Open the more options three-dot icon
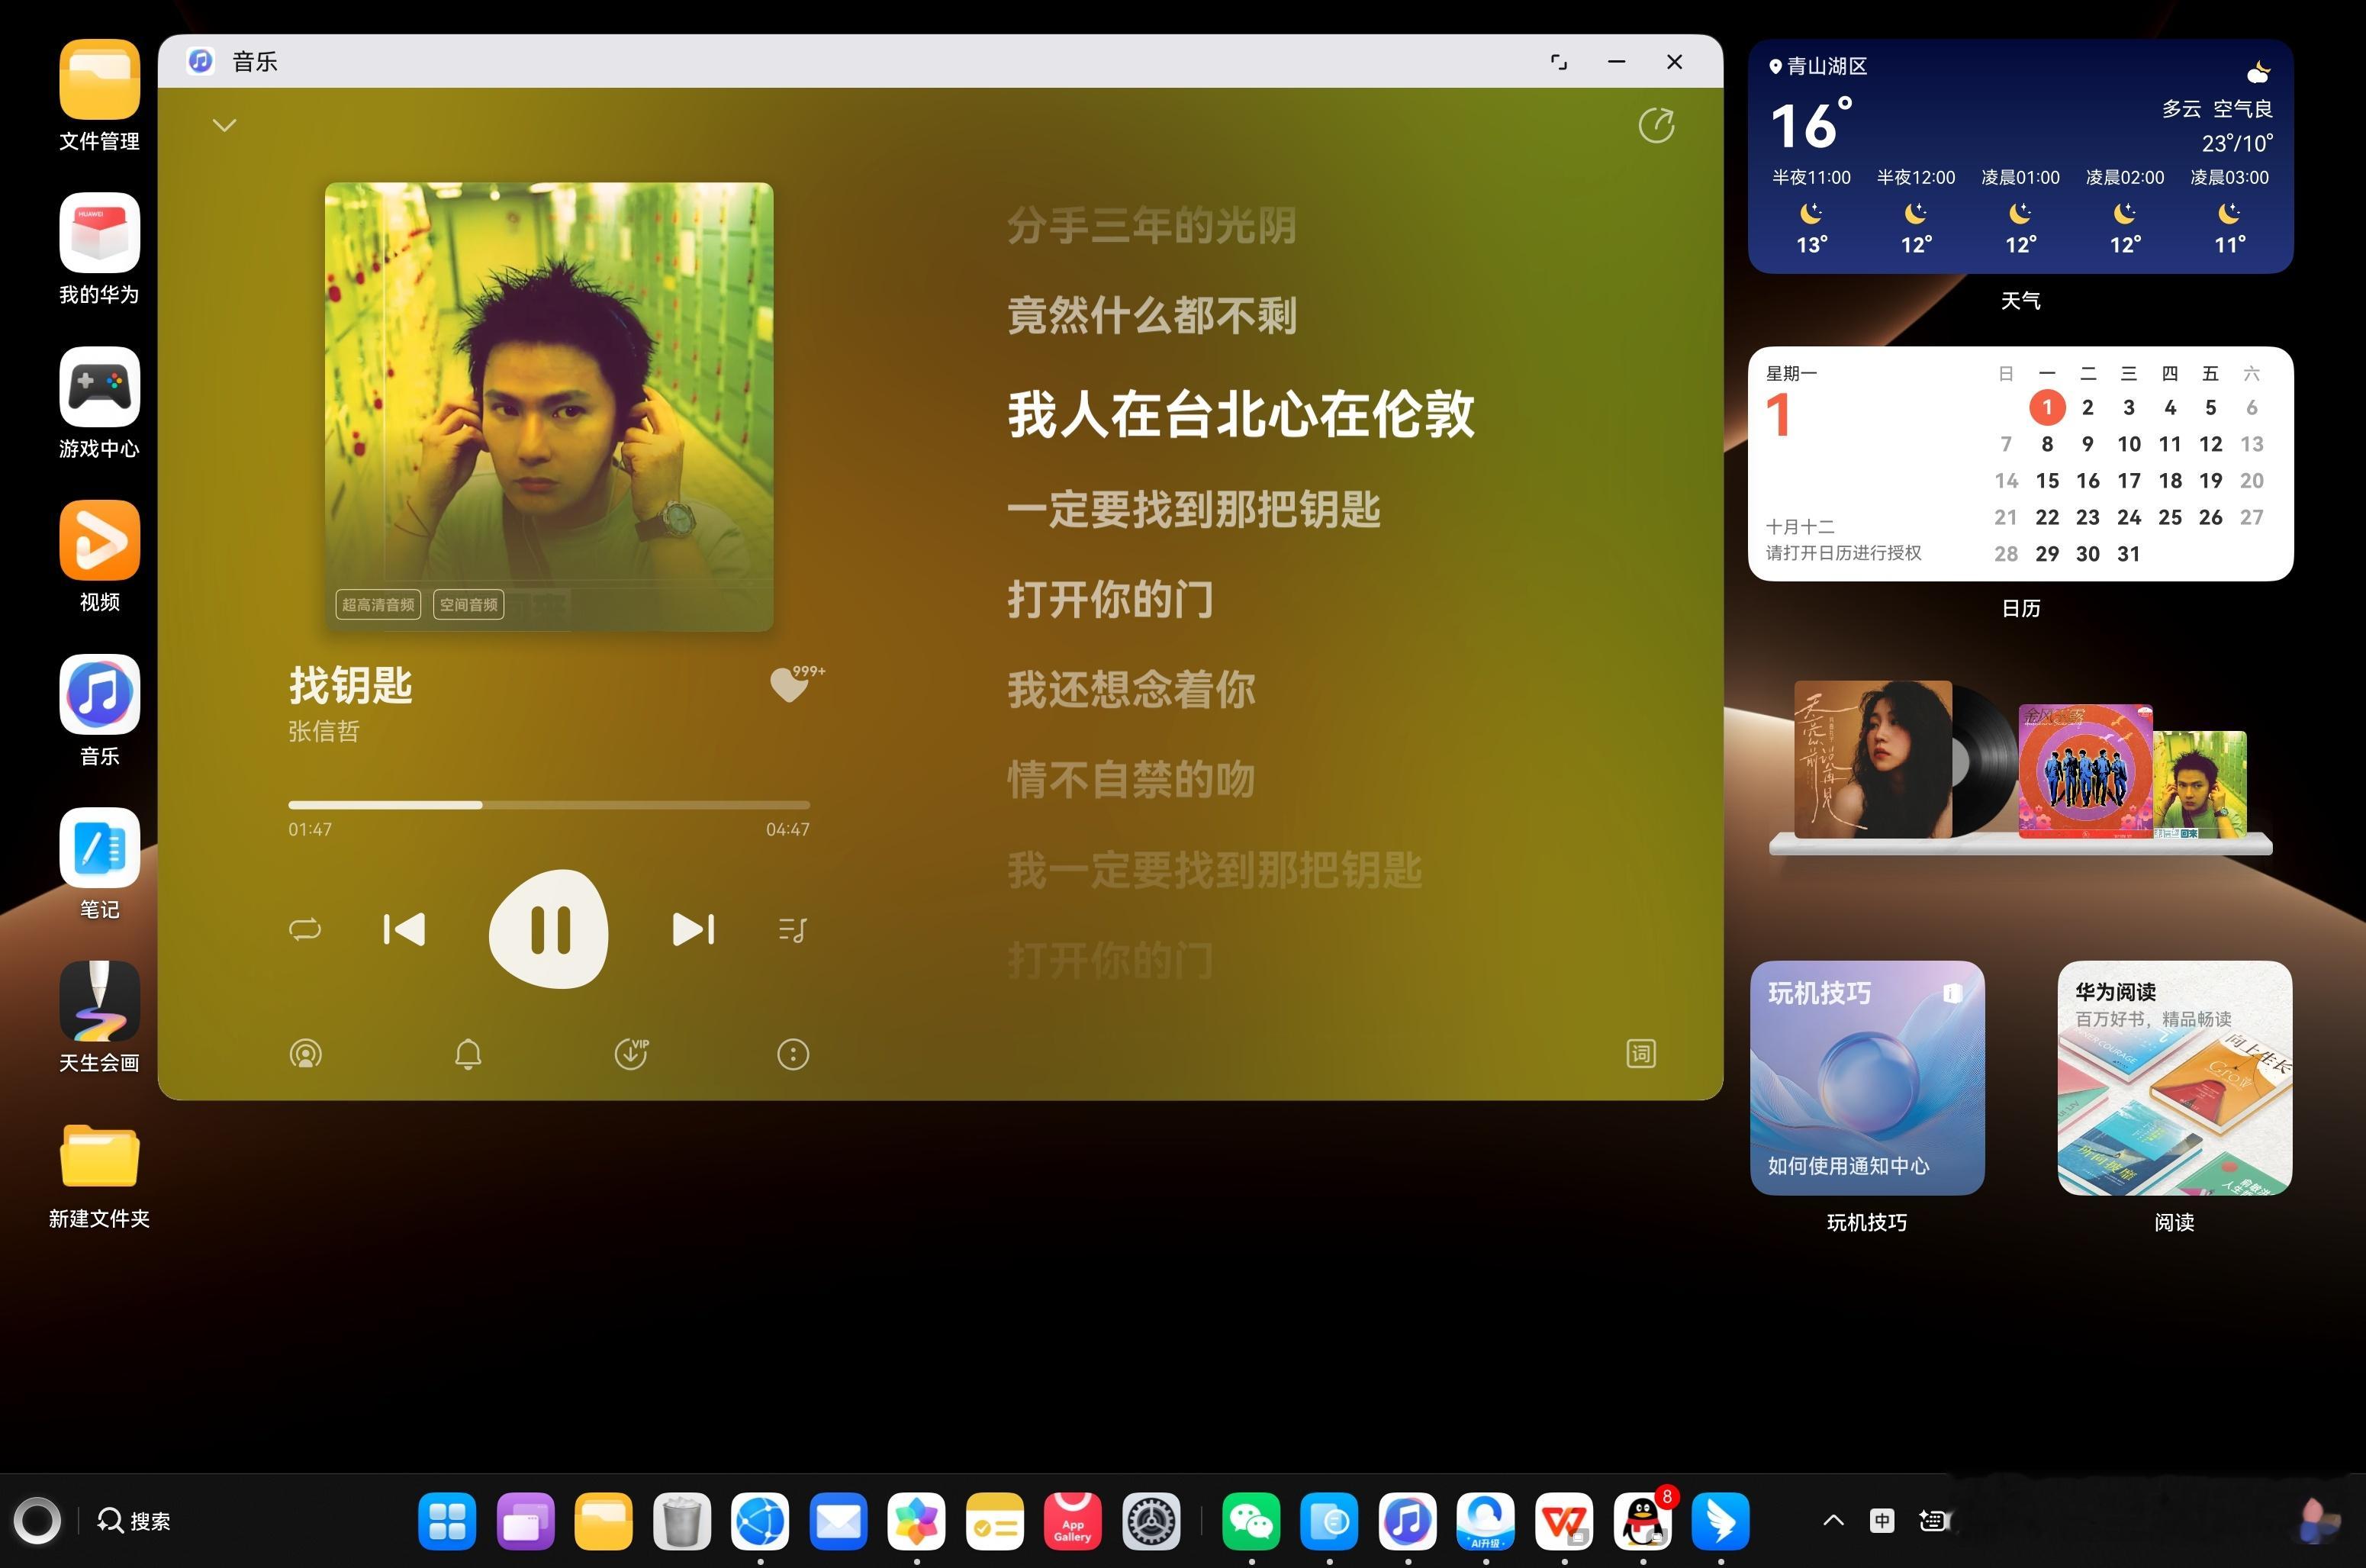This screenshot has height=1568, width=2366. click(793, 1053)
